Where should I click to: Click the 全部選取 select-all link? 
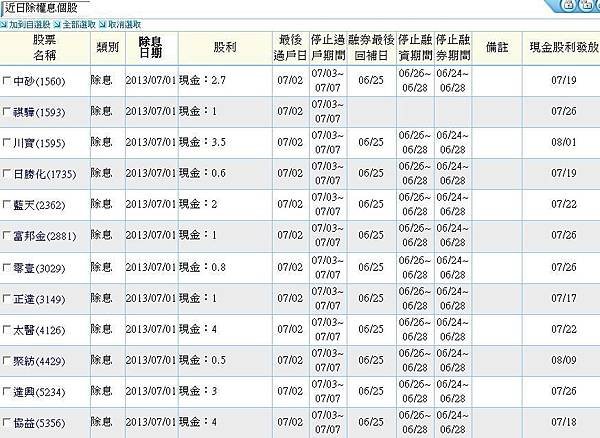click(79, 25)
